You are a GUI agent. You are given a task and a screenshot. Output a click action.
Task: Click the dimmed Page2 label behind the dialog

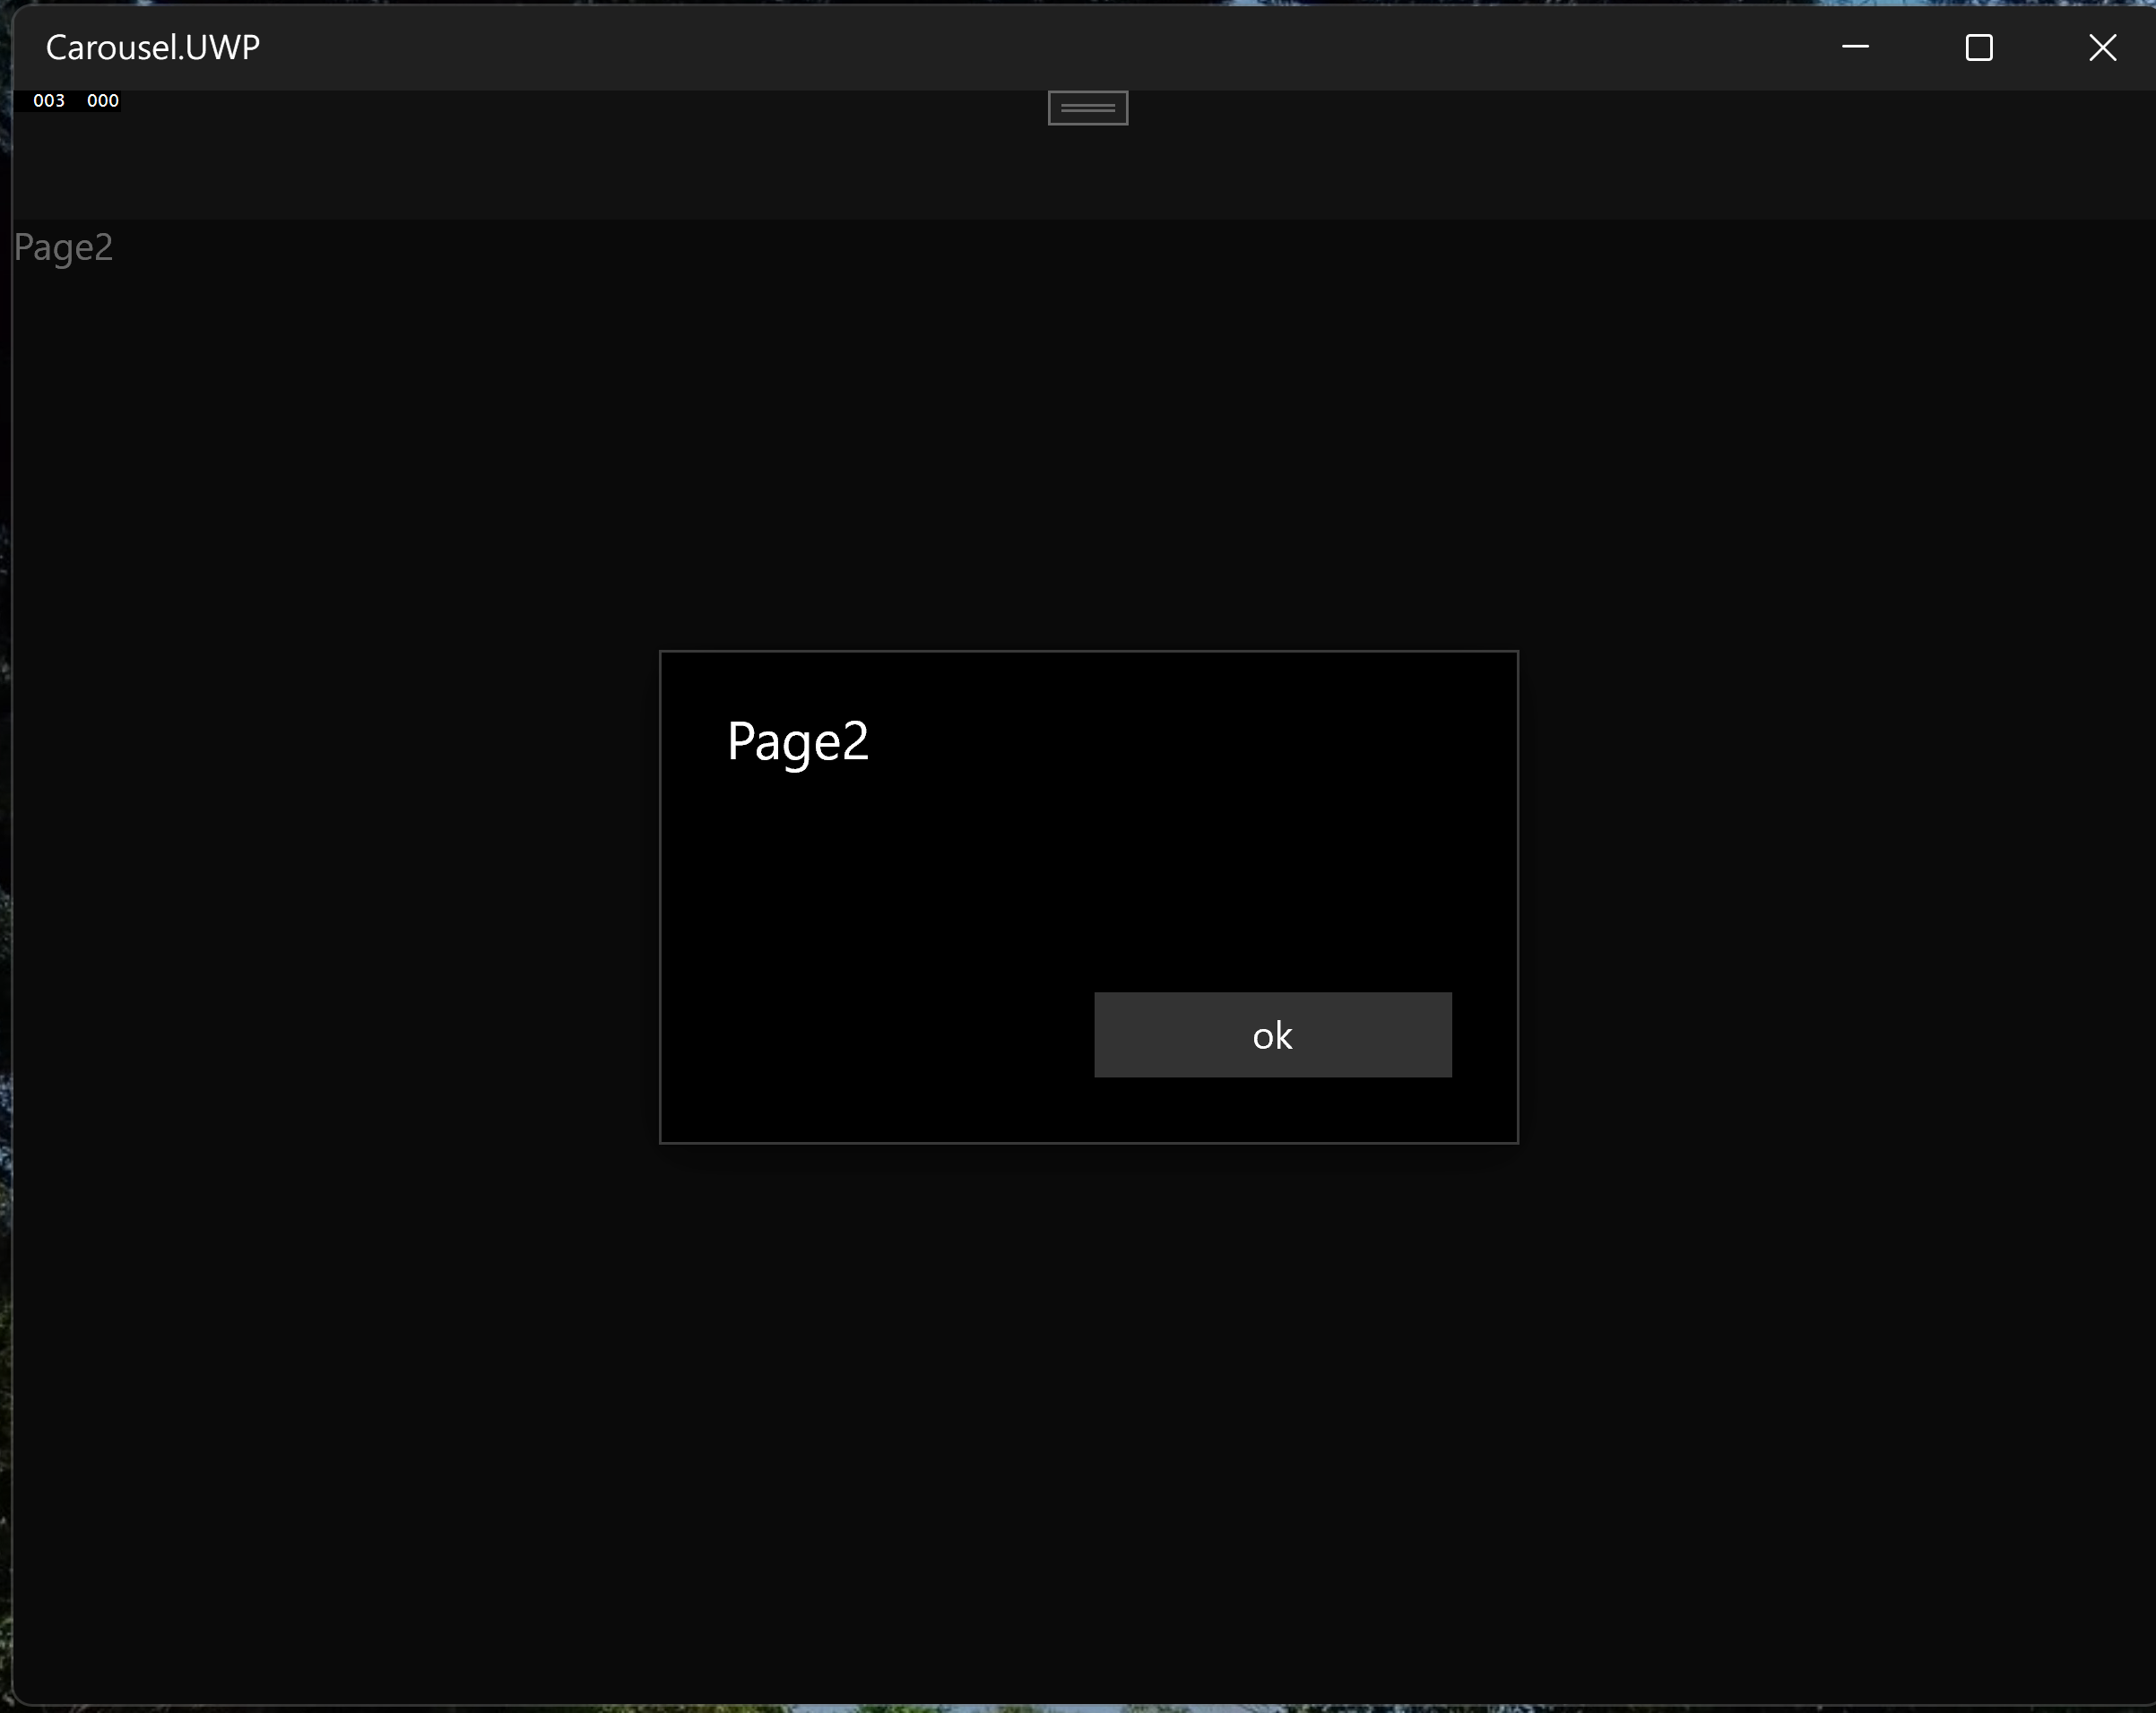pyautogui.click(x=63, y=247)
